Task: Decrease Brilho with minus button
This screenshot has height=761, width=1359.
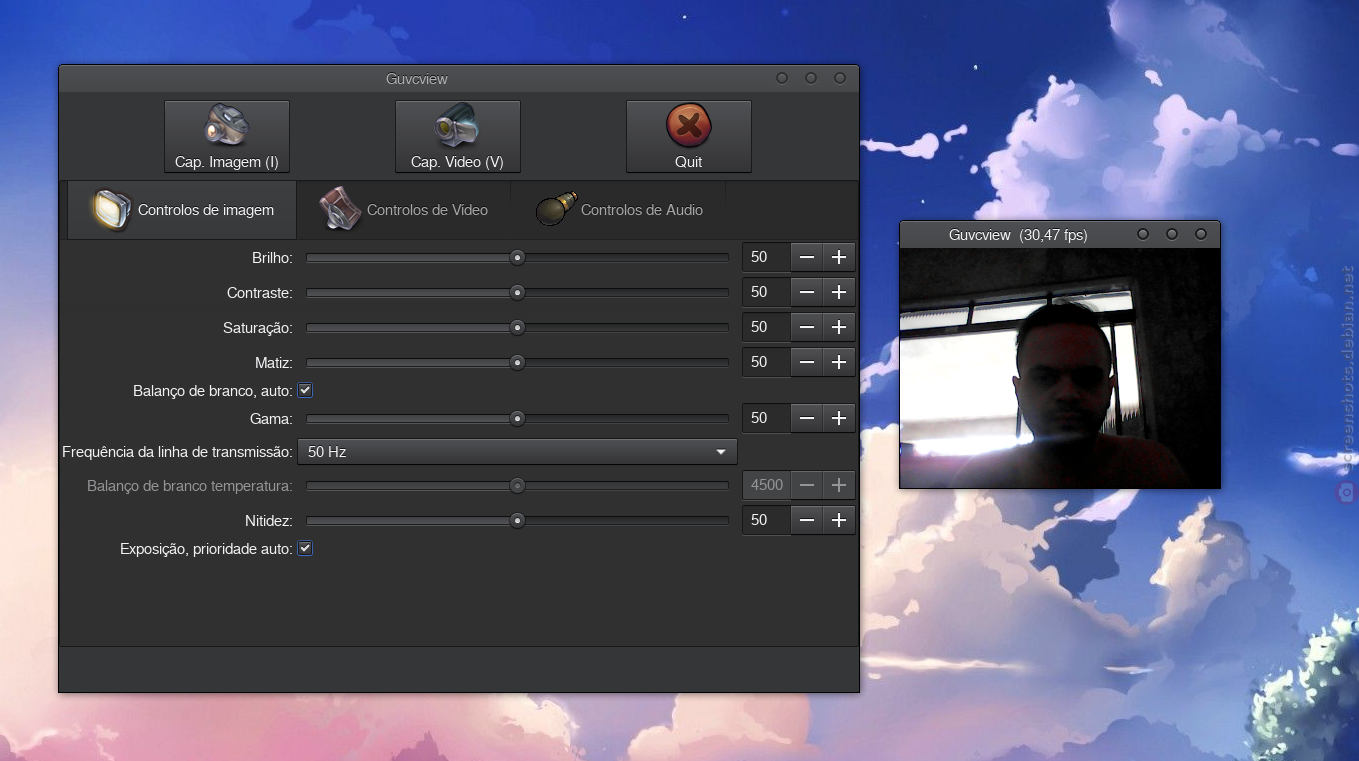Action: click(807, 257)
